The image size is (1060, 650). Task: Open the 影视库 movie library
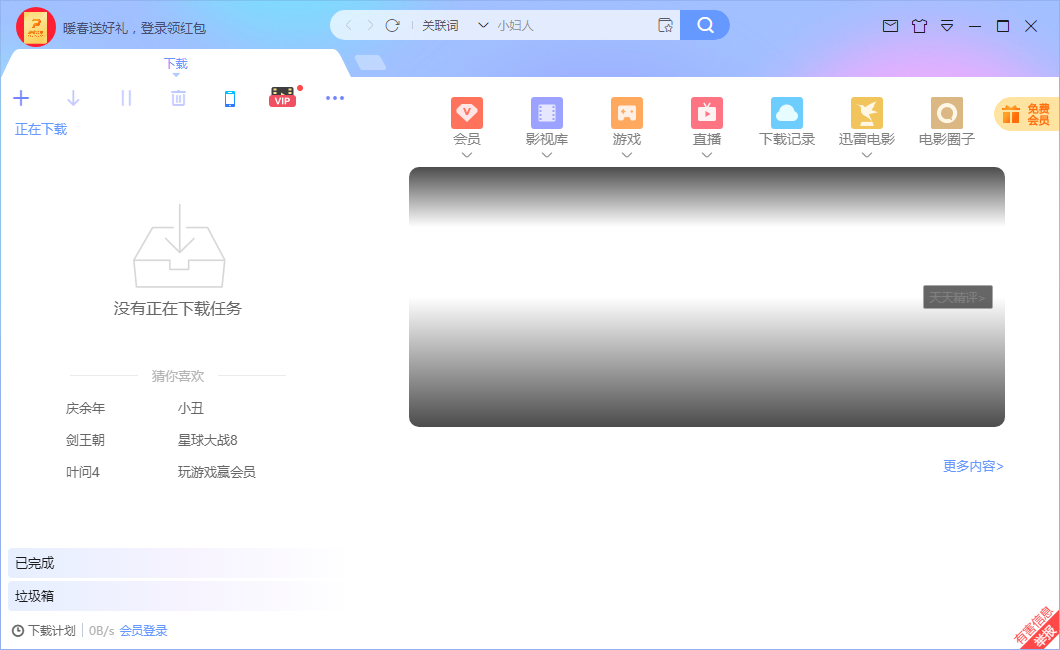pyautogui.click(x=546, y=122)
